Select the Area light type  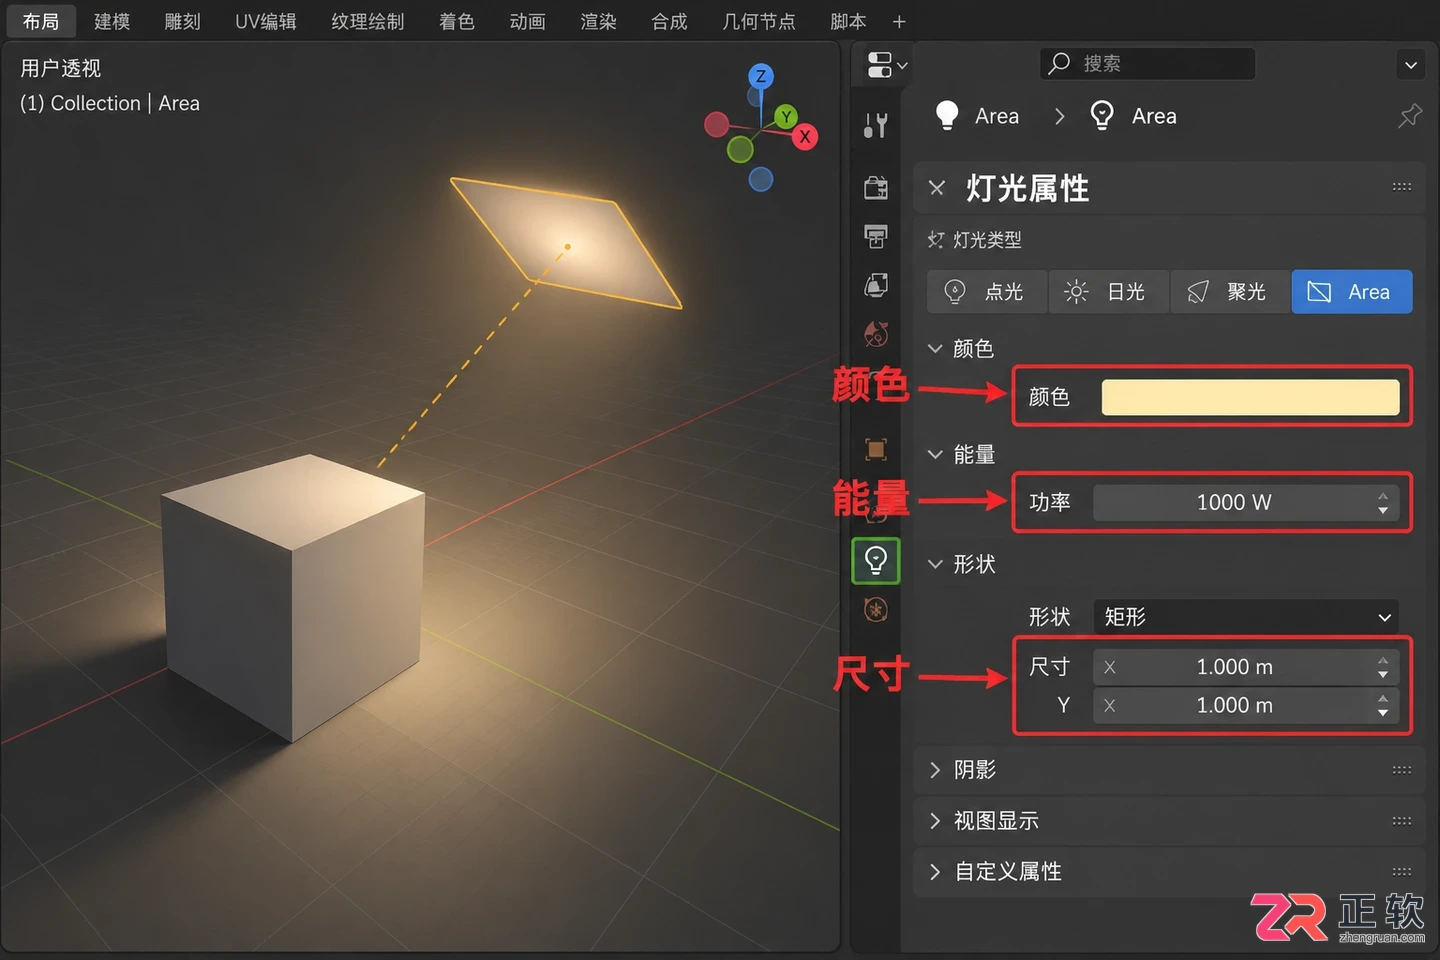click(1352, 292)
